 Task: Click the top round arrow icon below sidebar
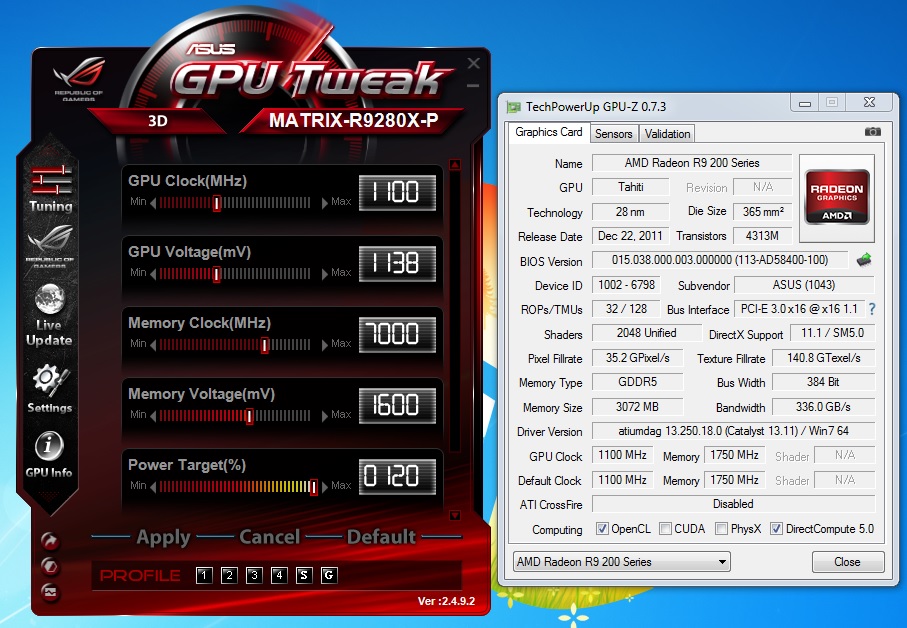click(50, 541)
